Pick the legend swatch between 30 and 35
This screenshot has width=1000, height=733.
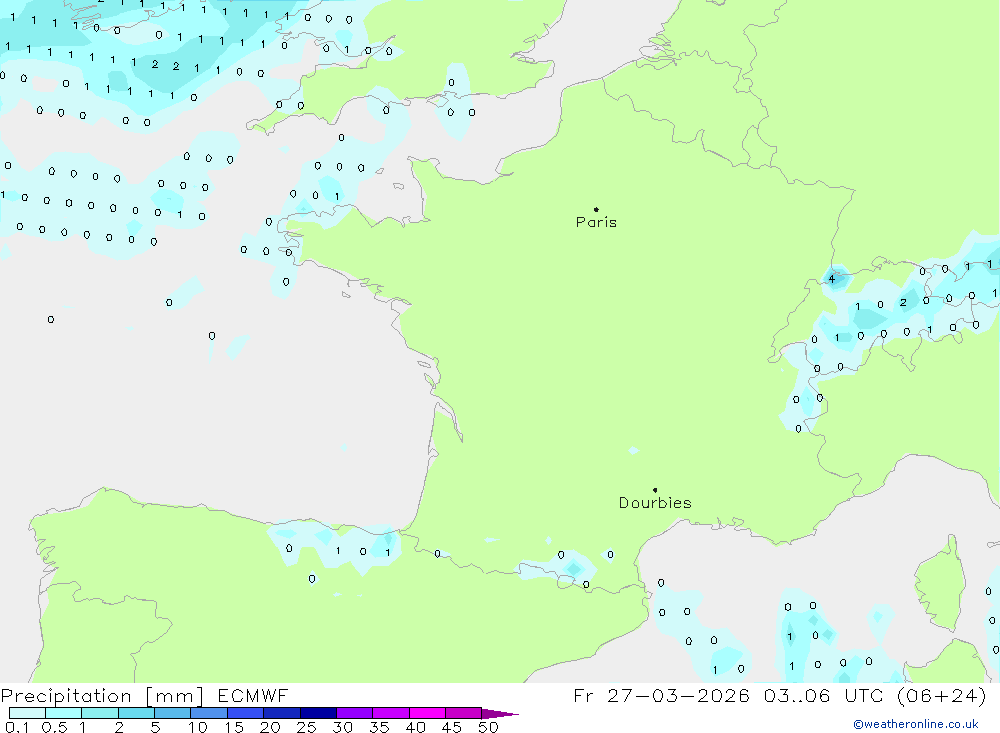click(x=355, y=713)
